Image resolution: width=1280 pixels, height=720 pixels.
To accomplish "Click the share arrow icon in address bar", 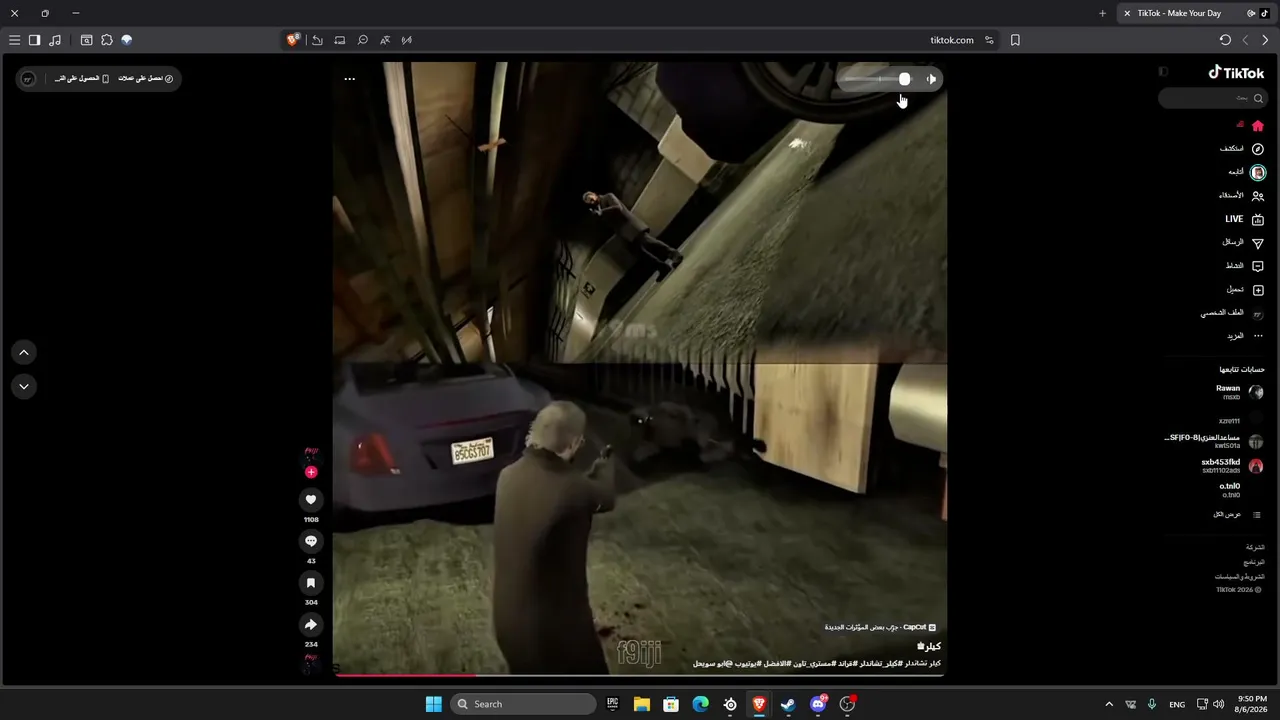I will (317, 40).
